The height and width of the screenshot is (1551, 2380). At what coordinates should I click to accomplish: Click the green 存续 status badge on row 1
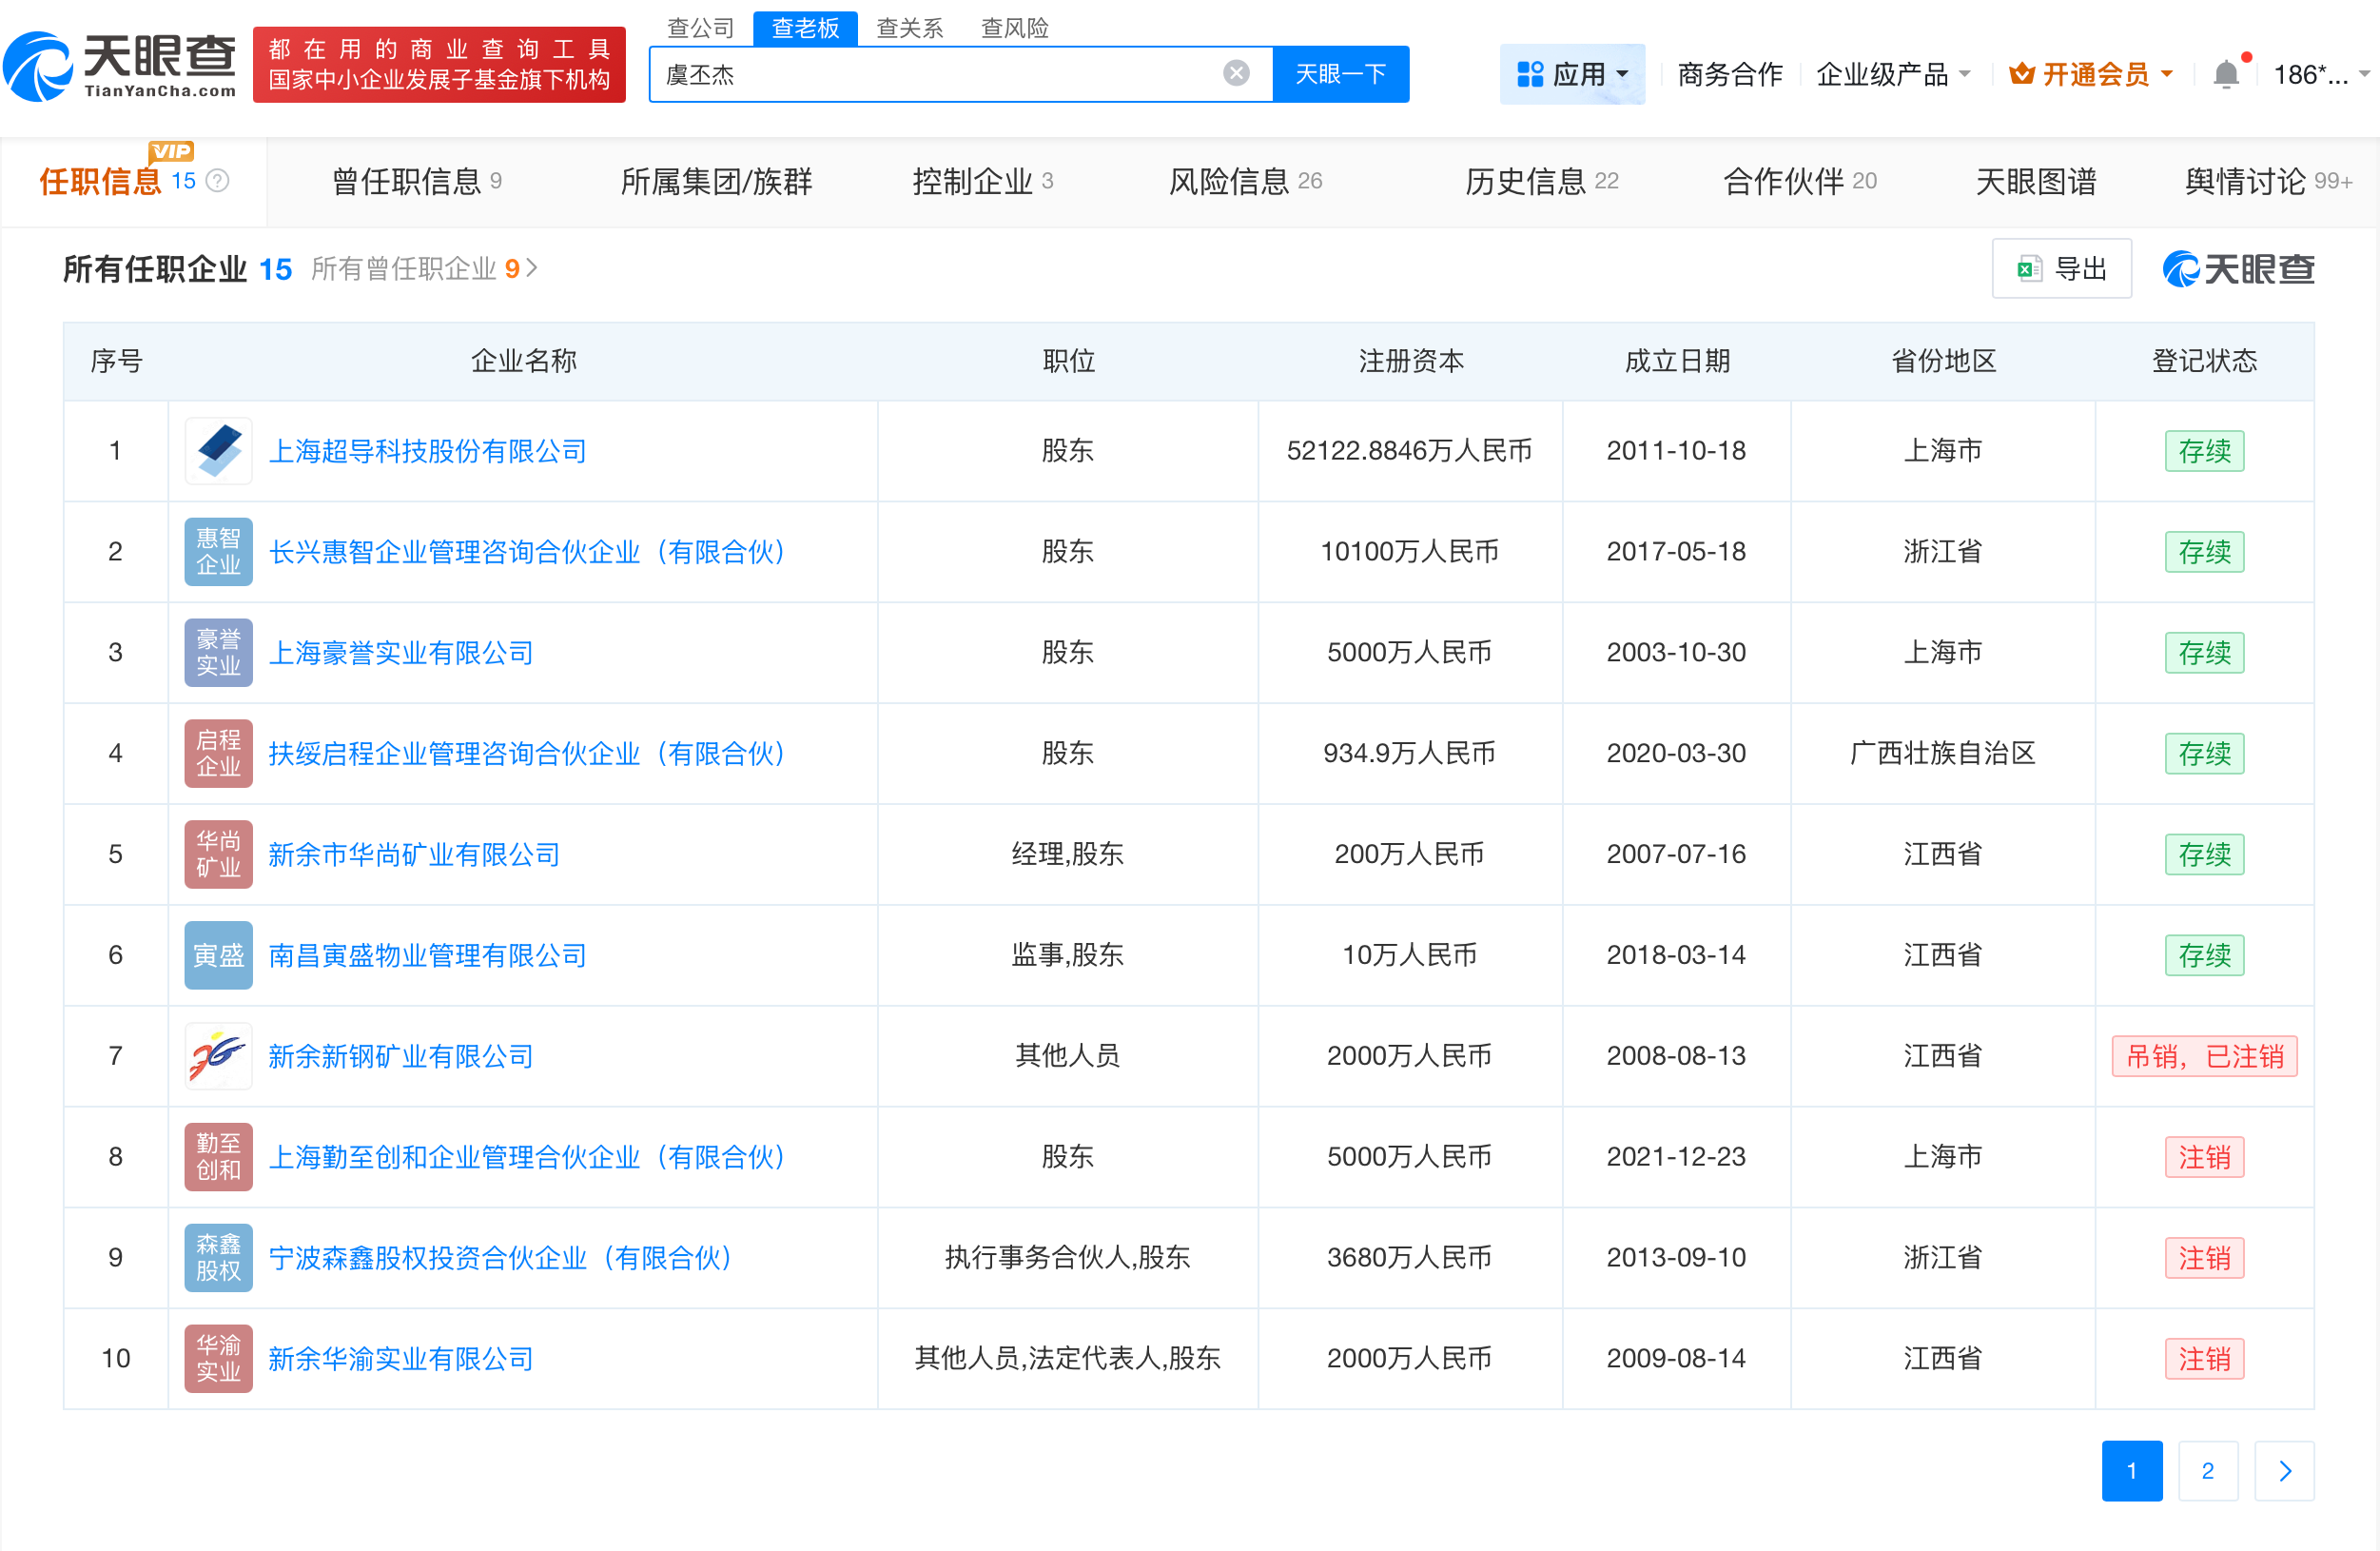(2205, 451)
